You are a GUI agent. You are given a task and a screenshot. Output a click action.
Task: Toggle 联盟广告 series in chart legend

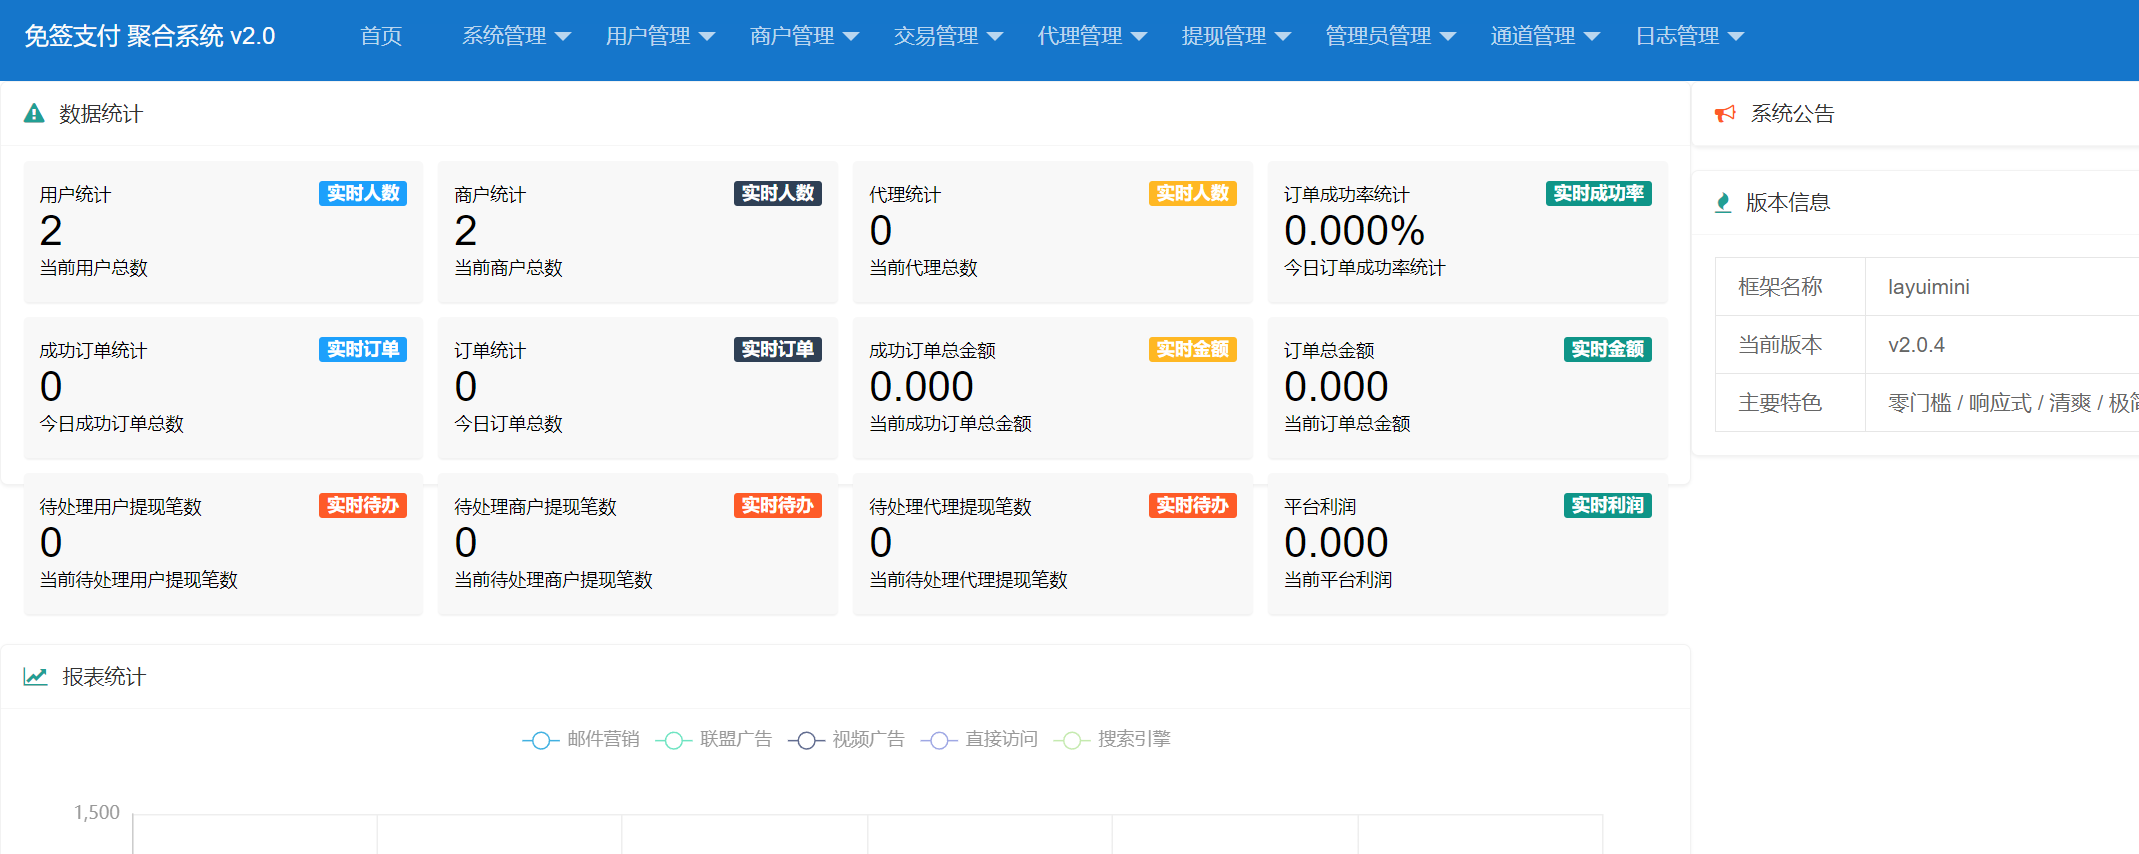click(x=714, y=740)
